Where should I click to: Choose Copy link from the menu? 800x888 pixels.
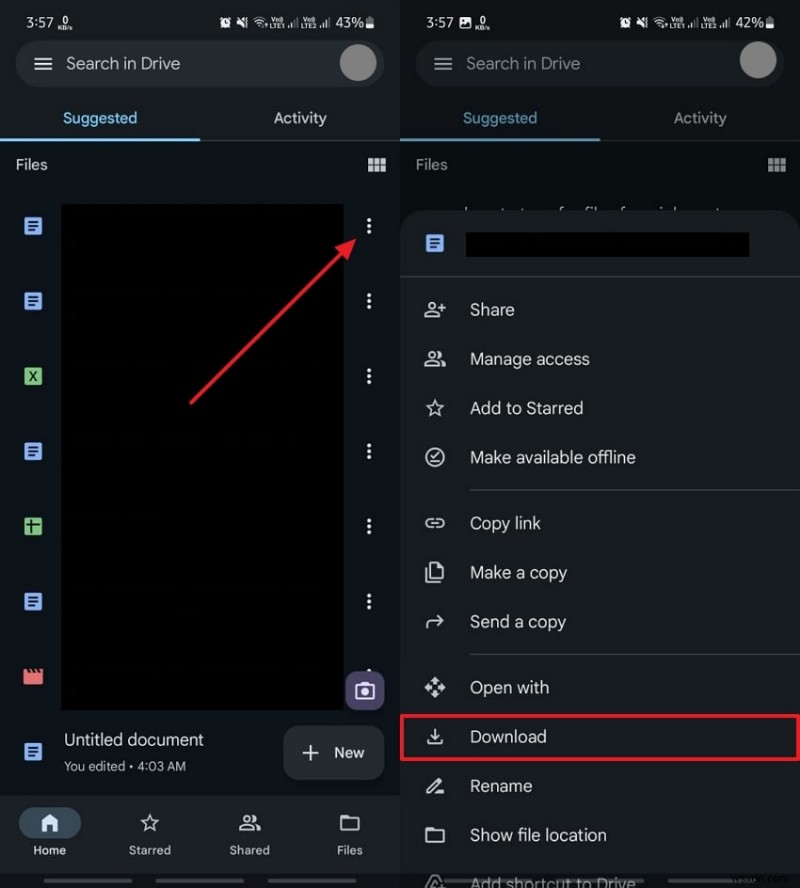(600, 523)
